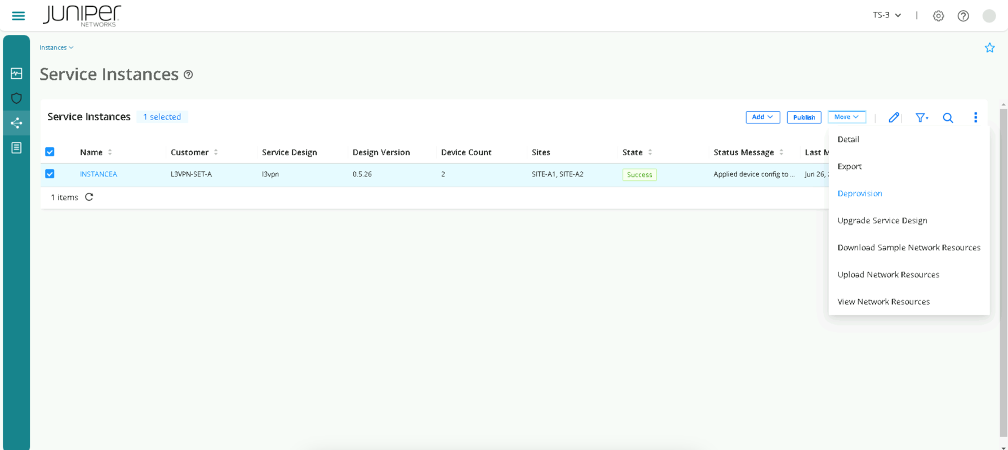The image size is (1008, 450).
Task: Open the user profile avatar
Action: click(989, 16)
